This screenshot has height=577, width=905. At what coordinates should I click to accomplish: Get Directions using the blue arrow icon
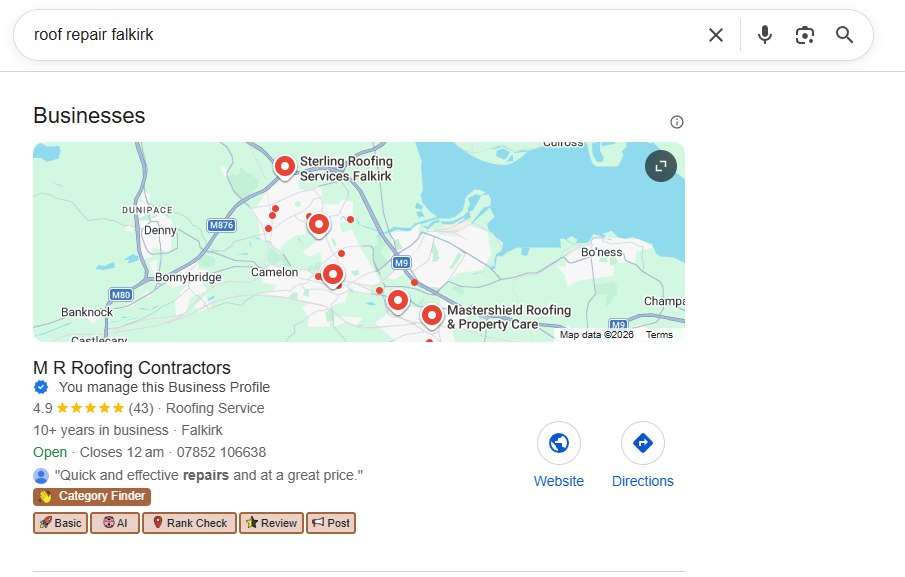click(x=642, y=442)
